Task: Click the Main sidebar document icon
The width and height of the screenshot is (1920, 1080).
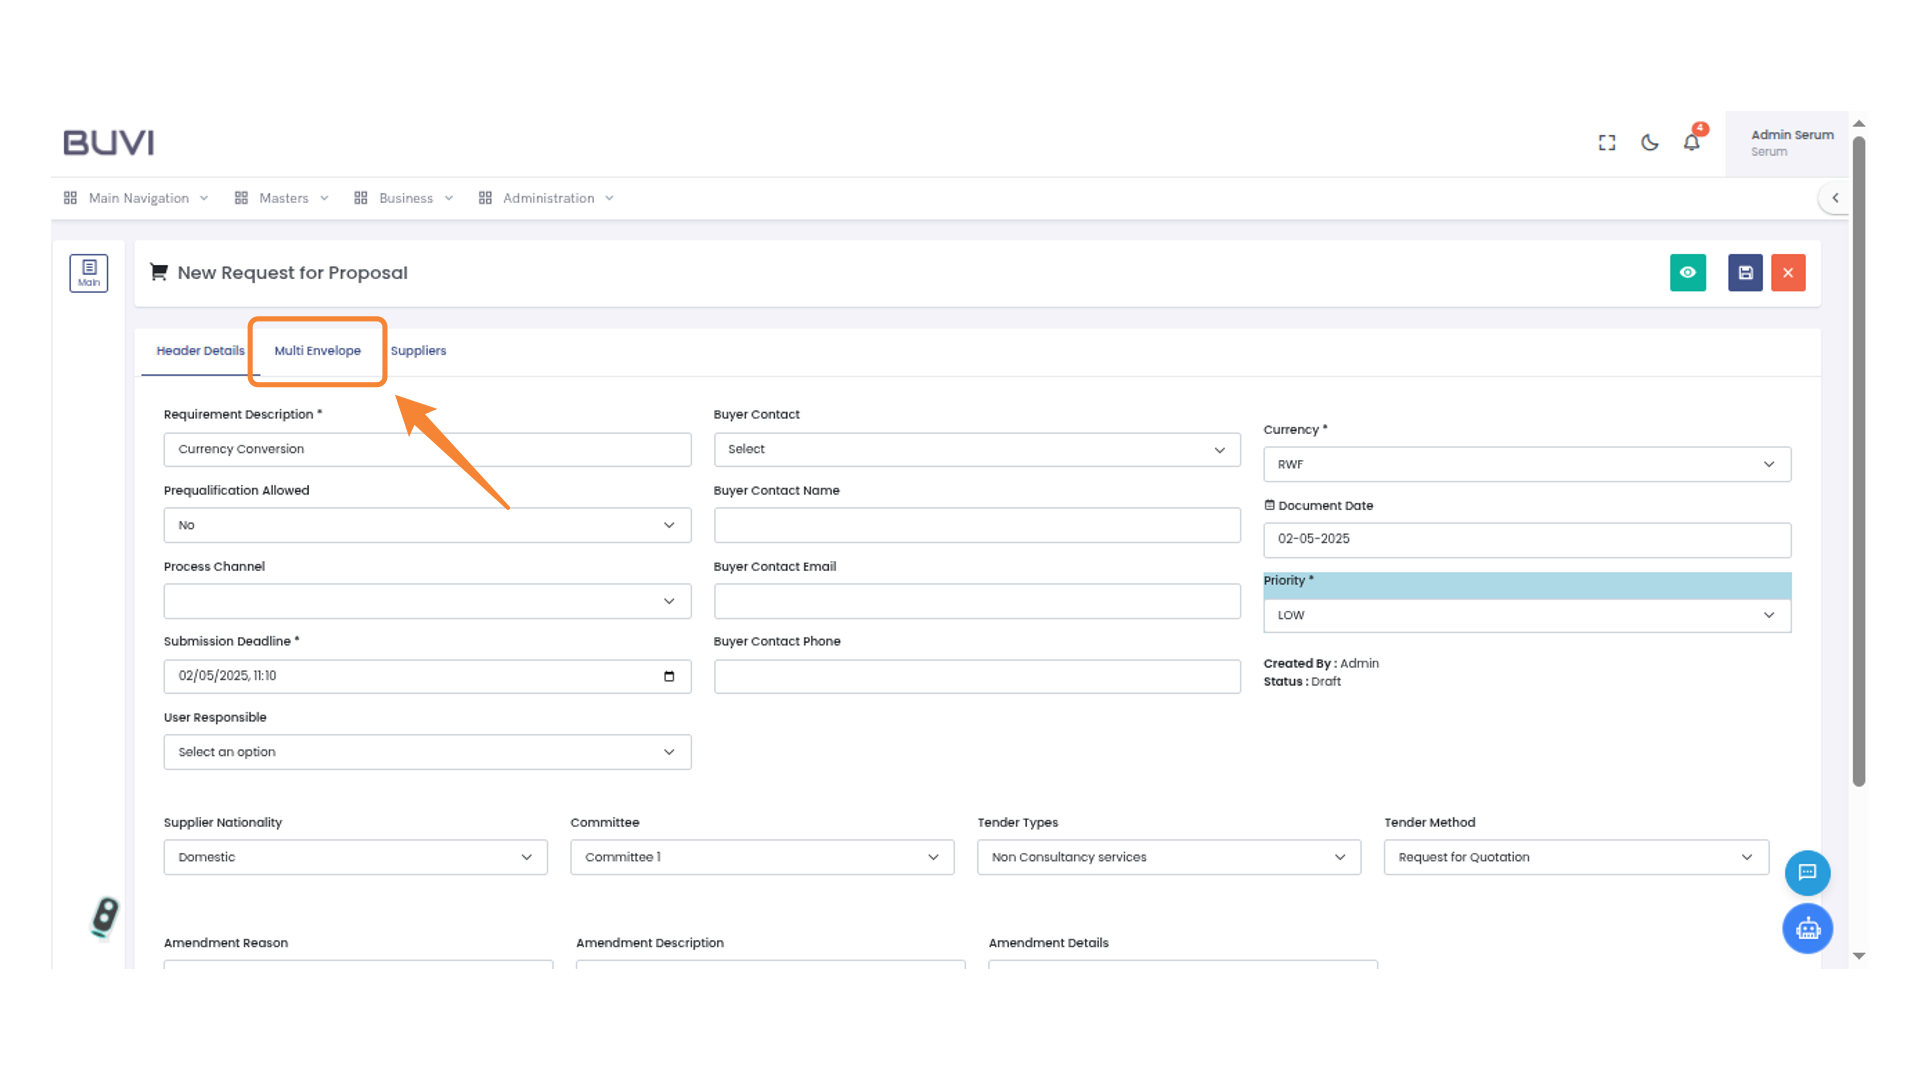Action: 89,273
